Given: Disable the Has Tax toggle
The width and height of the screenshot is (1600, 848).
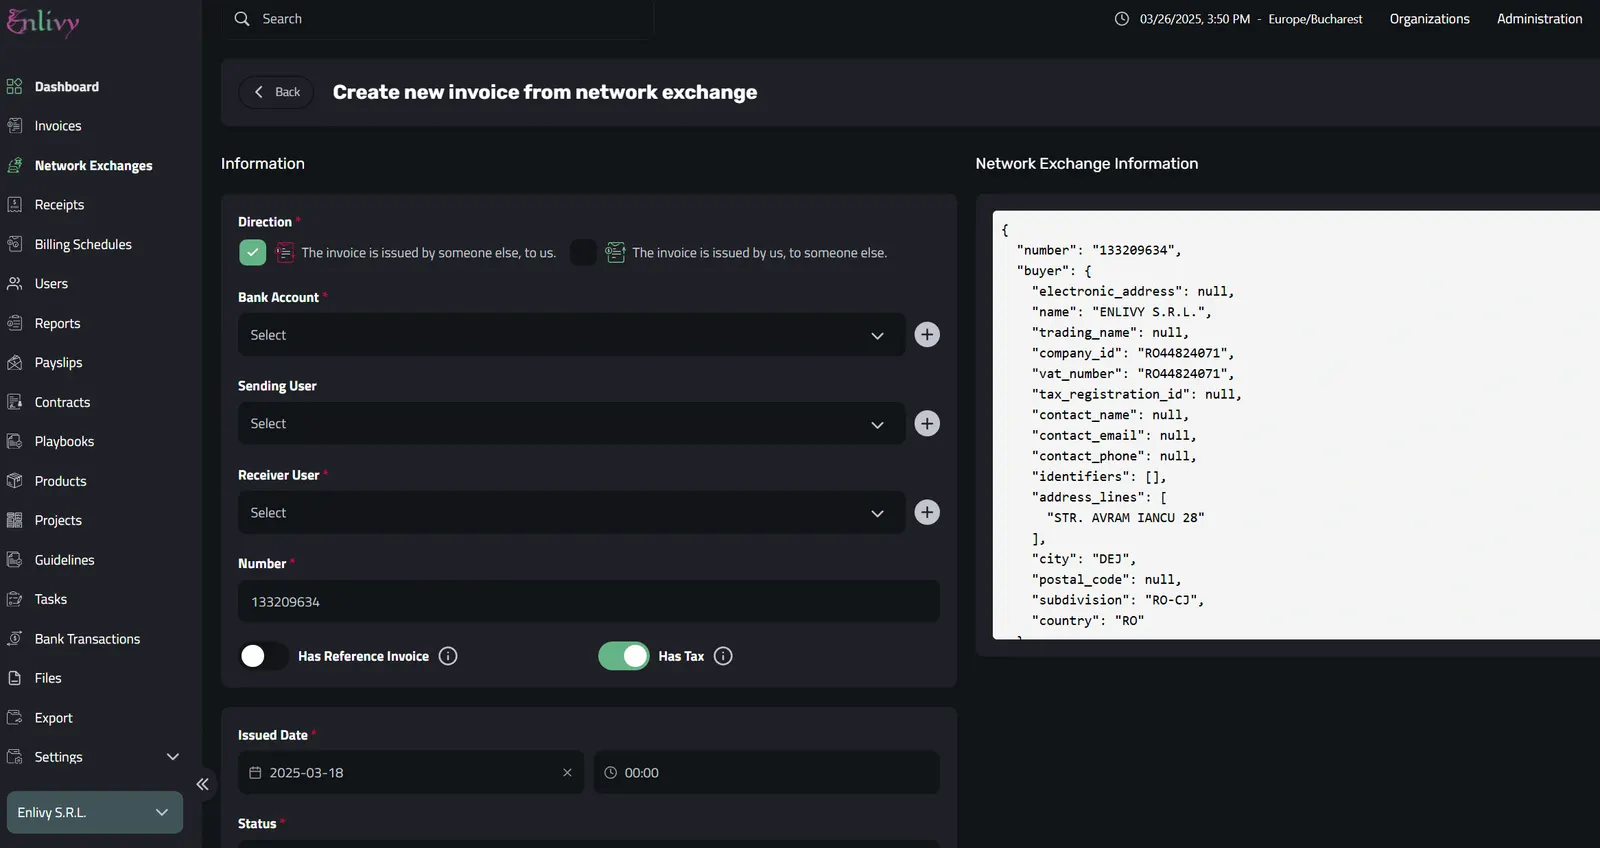Looking at the screenshot, I should (x=624, y=656).
